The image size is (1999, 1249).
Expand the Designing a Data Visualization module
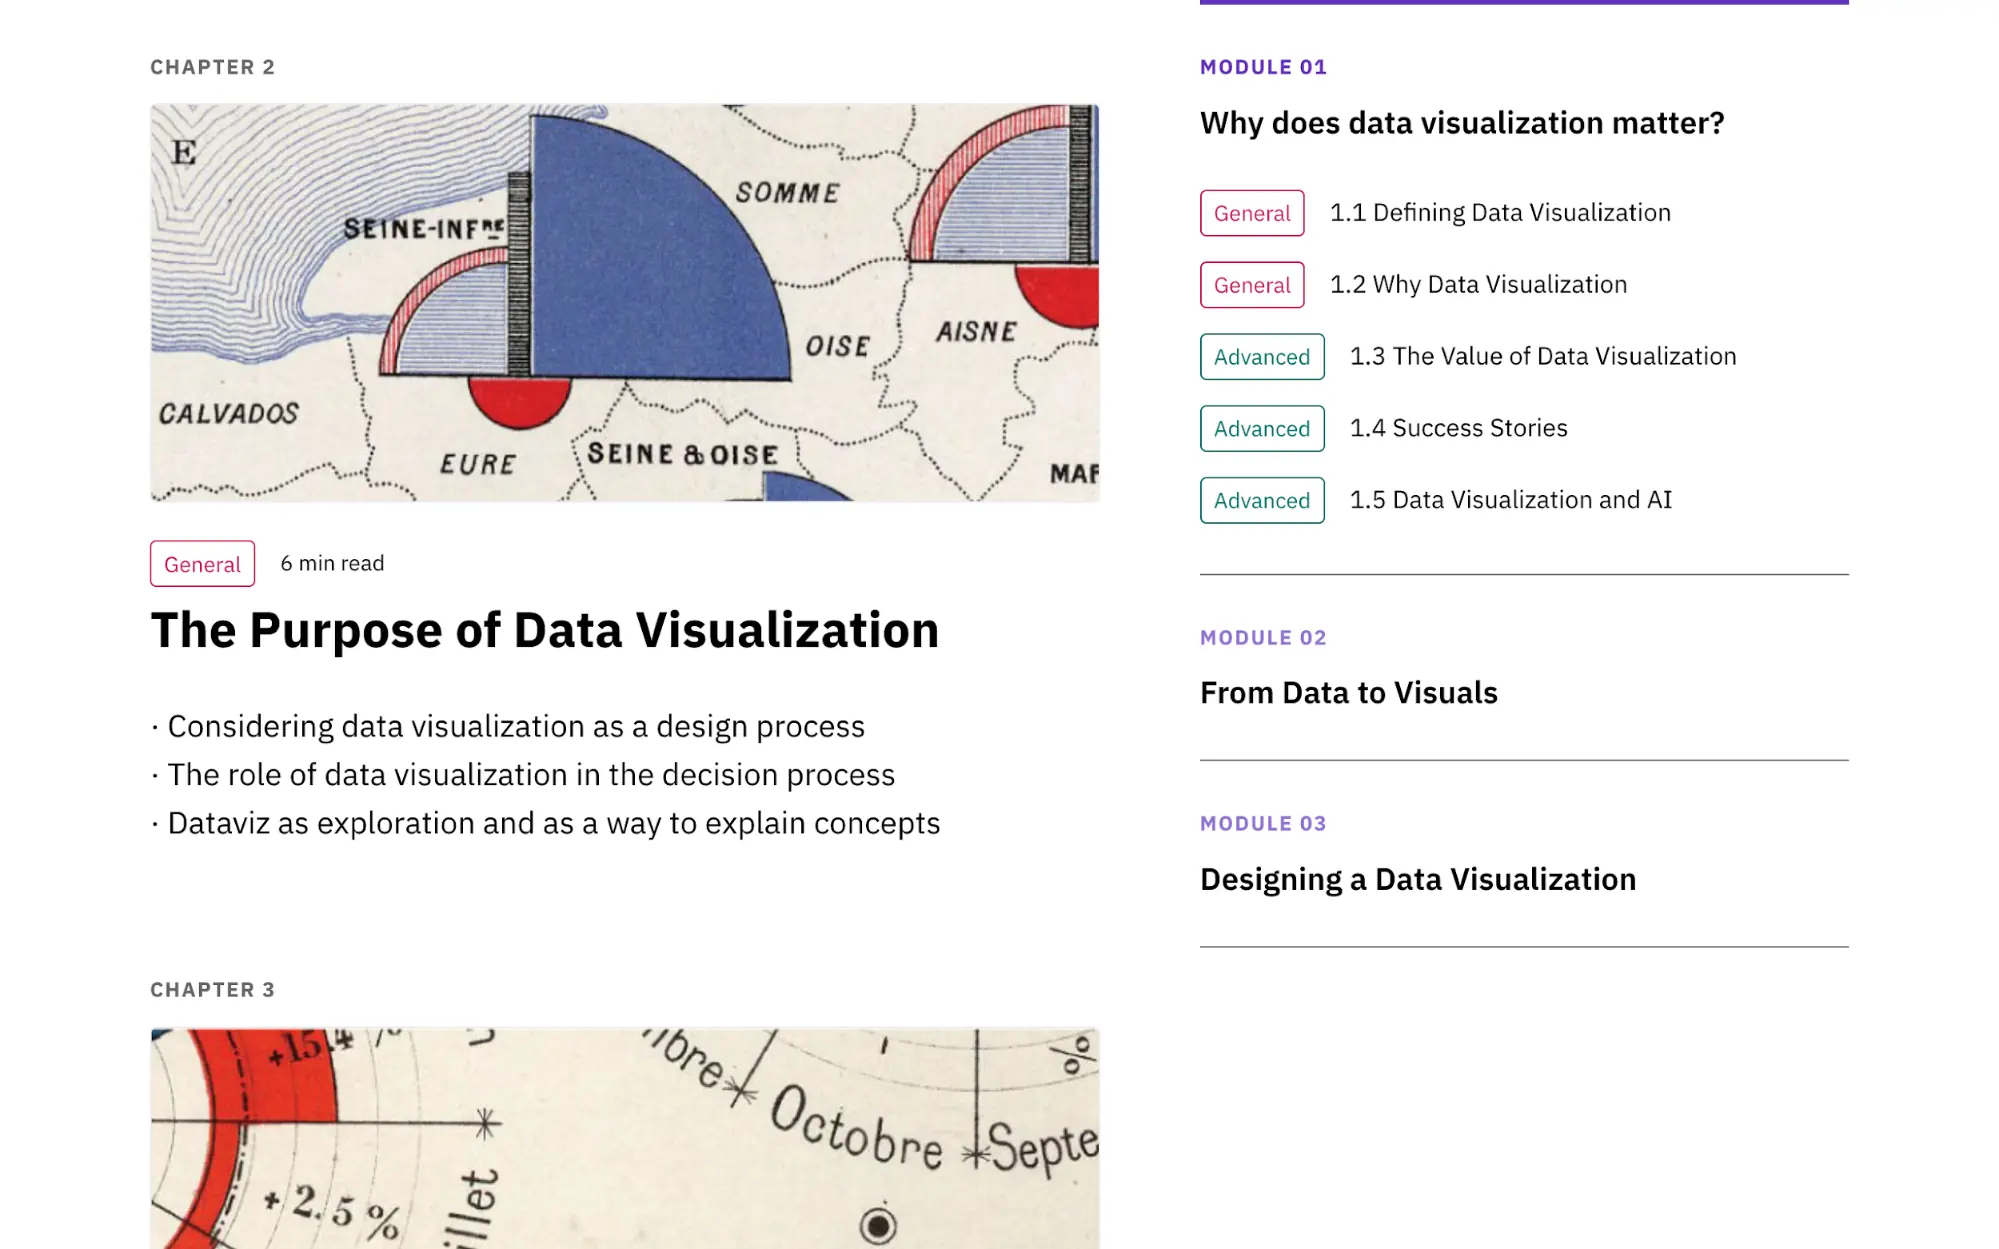point(1417,879)
